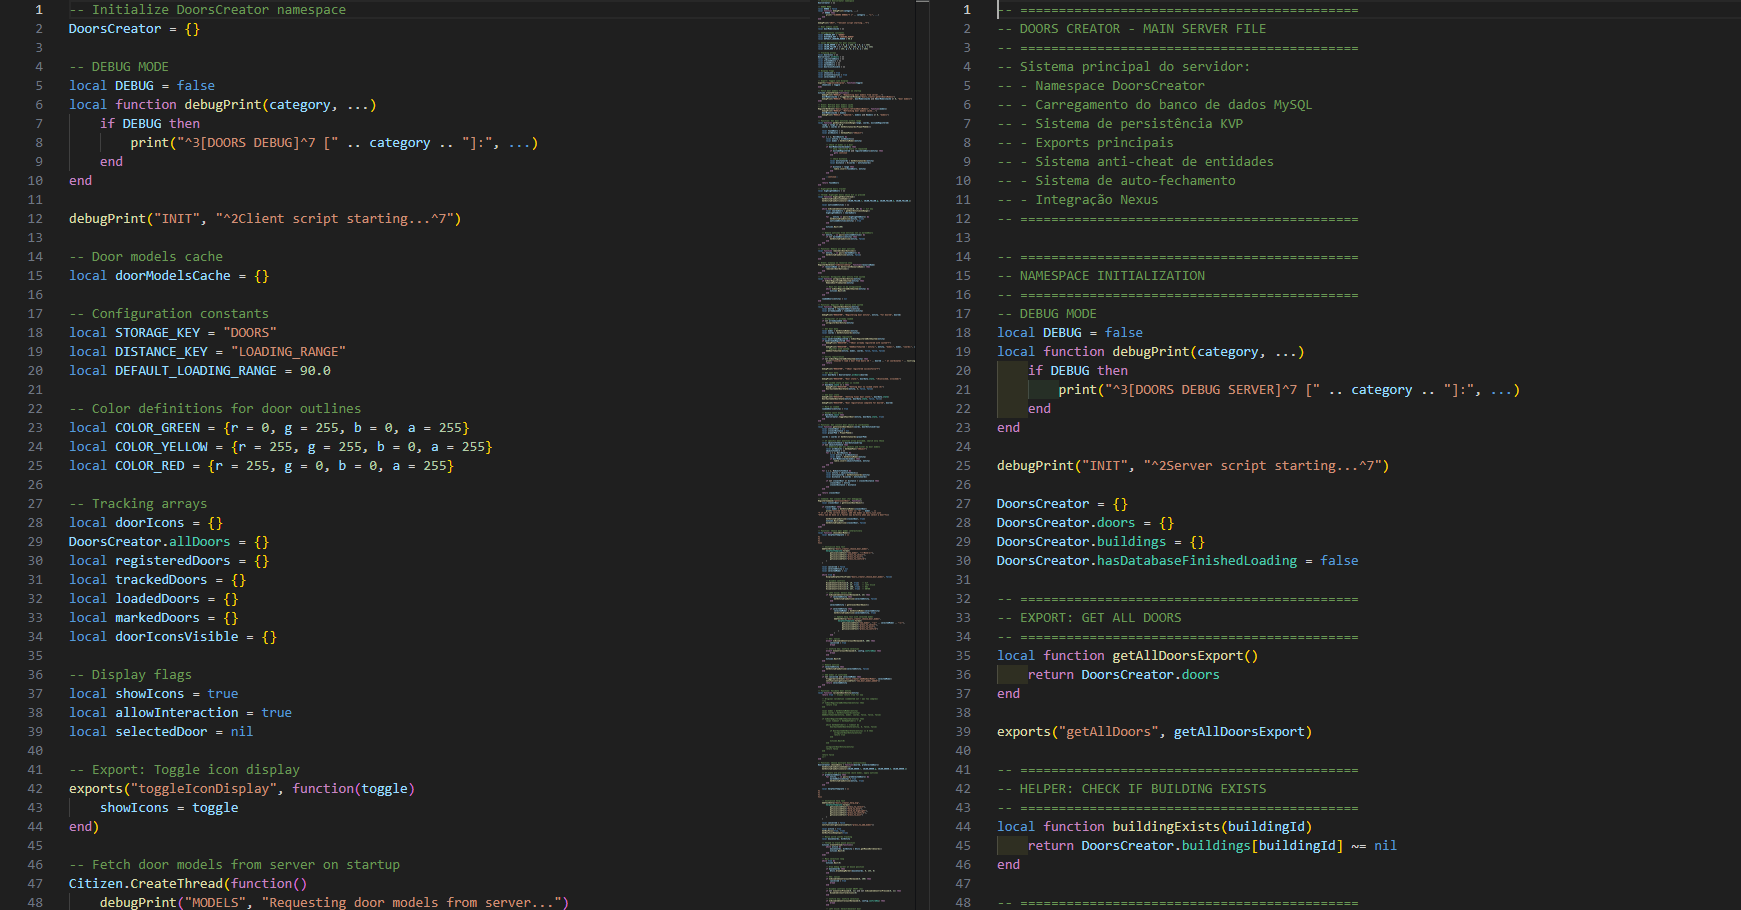Click 'local trackedDoors = {}' line

[157, 579]
